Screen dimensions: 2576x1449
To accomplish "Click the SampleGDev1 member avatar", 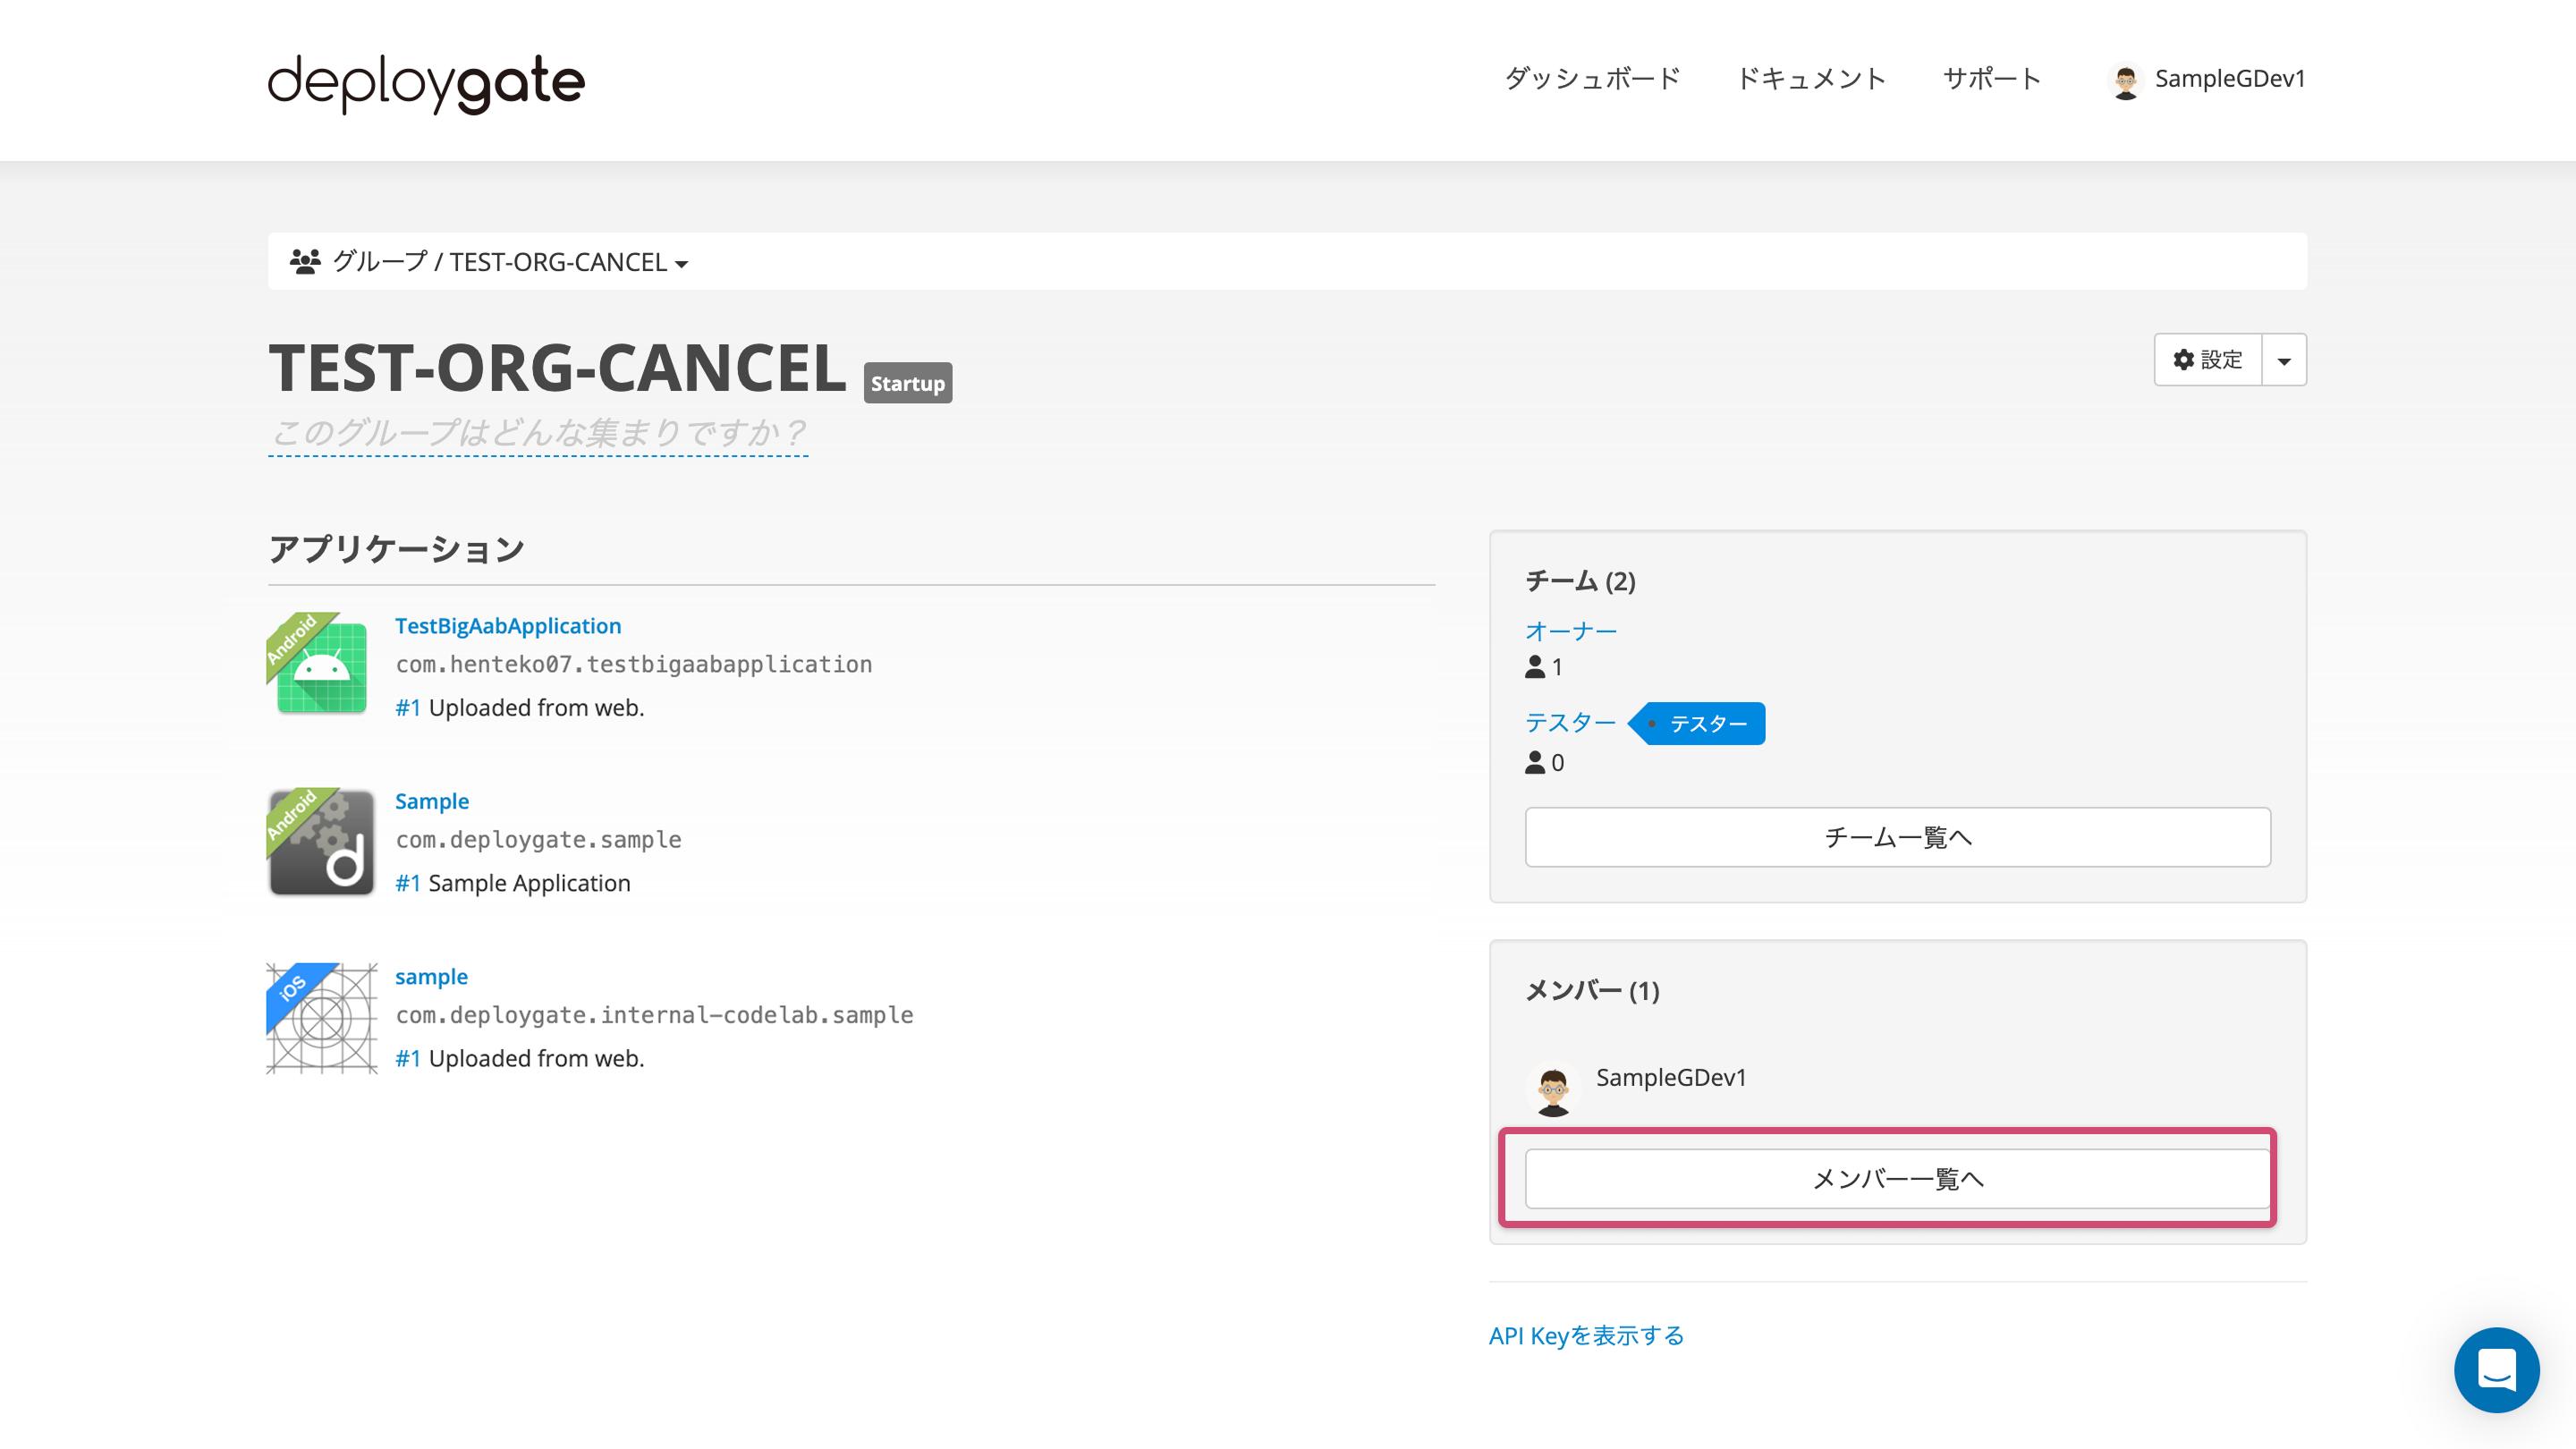I will (1554, 1090).
